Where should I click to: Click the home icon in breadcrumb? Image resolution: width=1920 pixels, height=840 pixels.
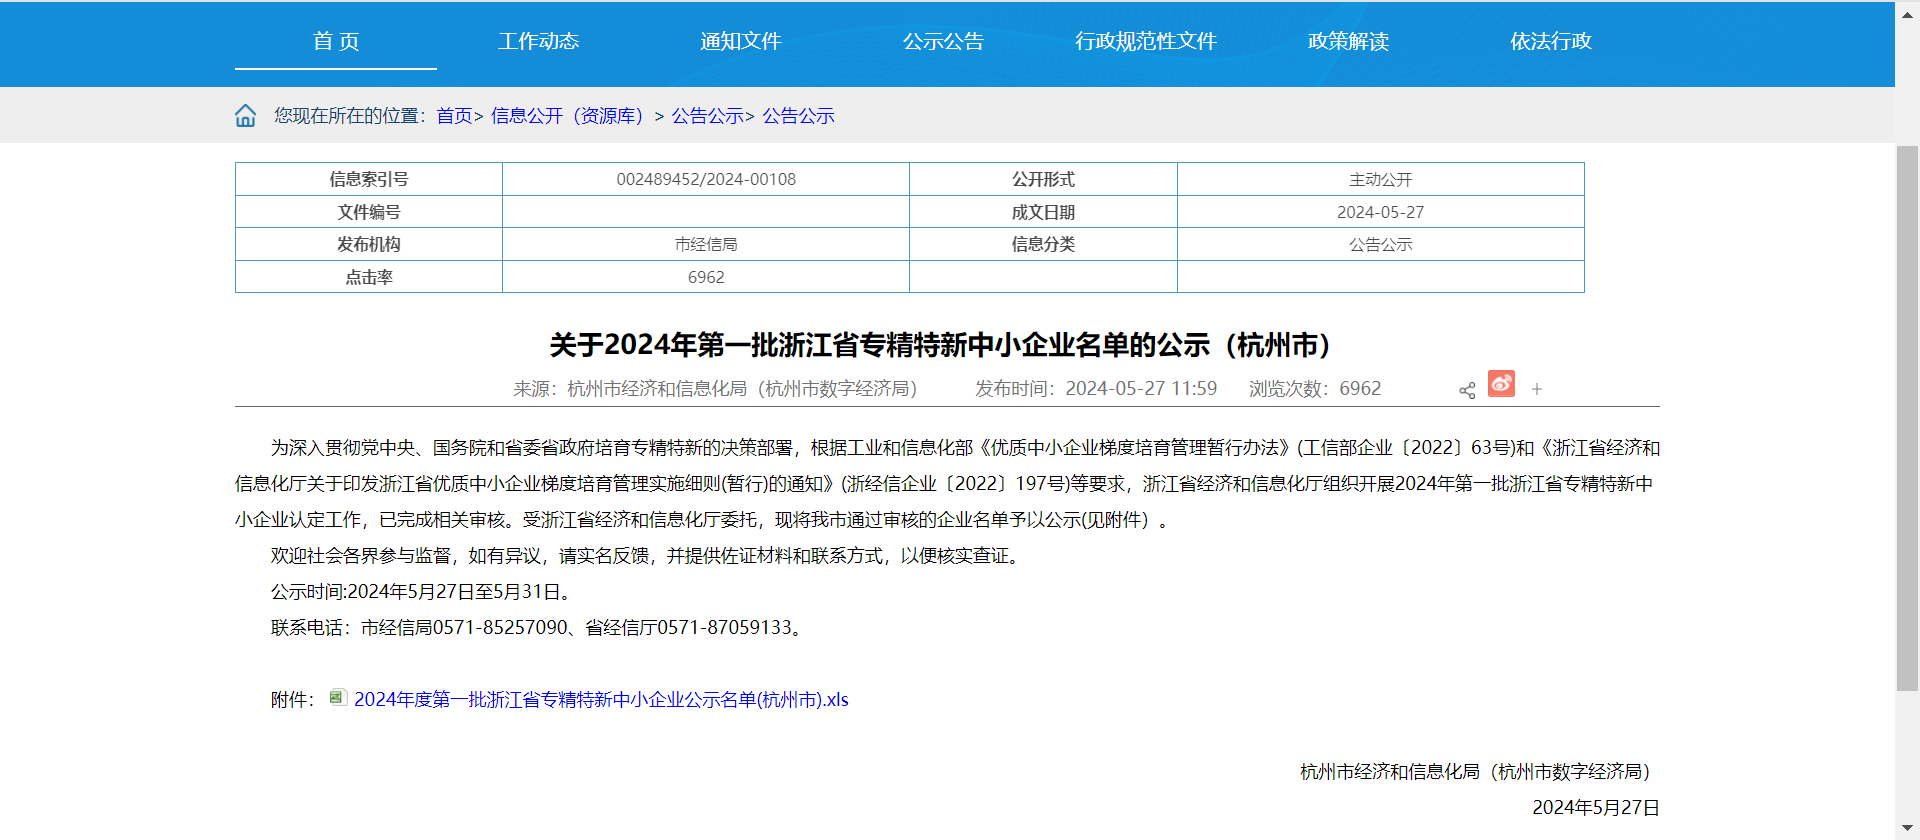pos(245,116)
